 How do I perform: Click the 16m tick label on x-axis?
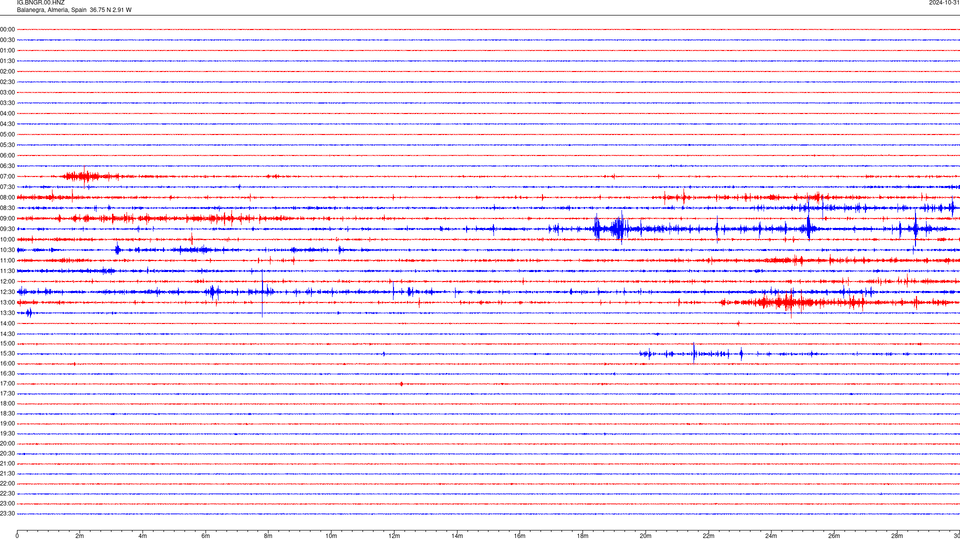tap(520, 536)
